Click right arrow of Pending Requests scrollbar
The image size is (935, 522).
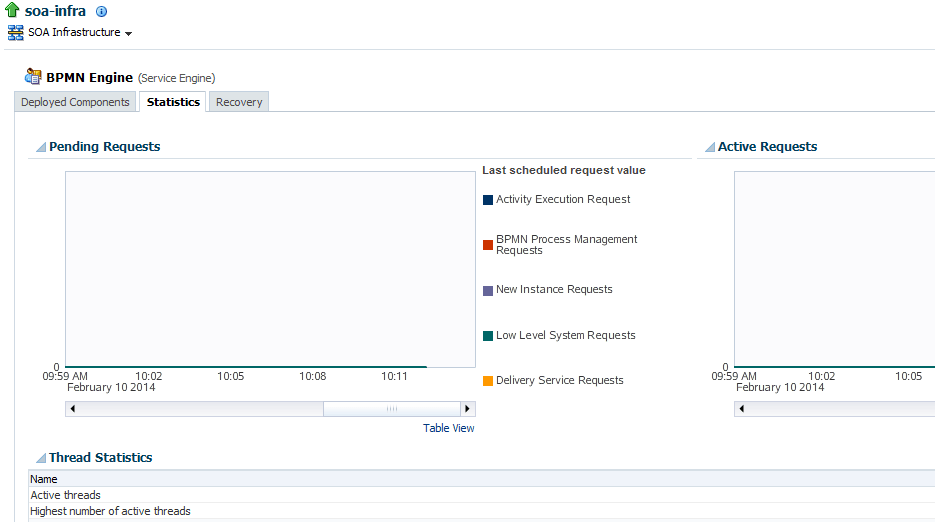click(468, 409)
